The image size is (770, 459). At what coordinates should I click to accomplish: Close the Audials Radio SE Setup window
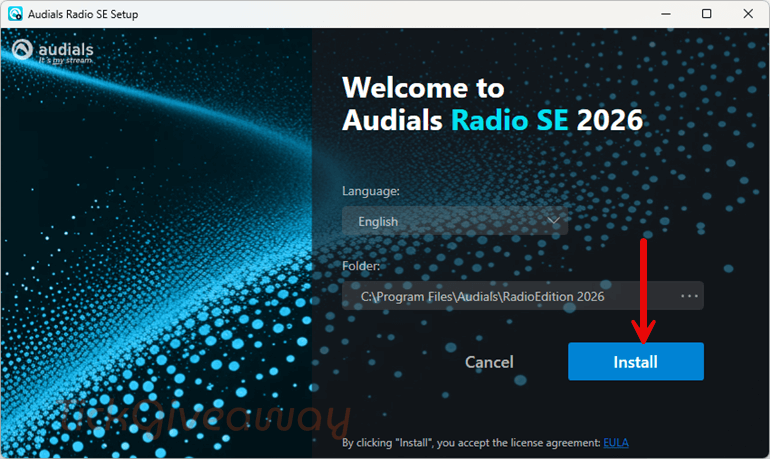(x=748, y=14)
